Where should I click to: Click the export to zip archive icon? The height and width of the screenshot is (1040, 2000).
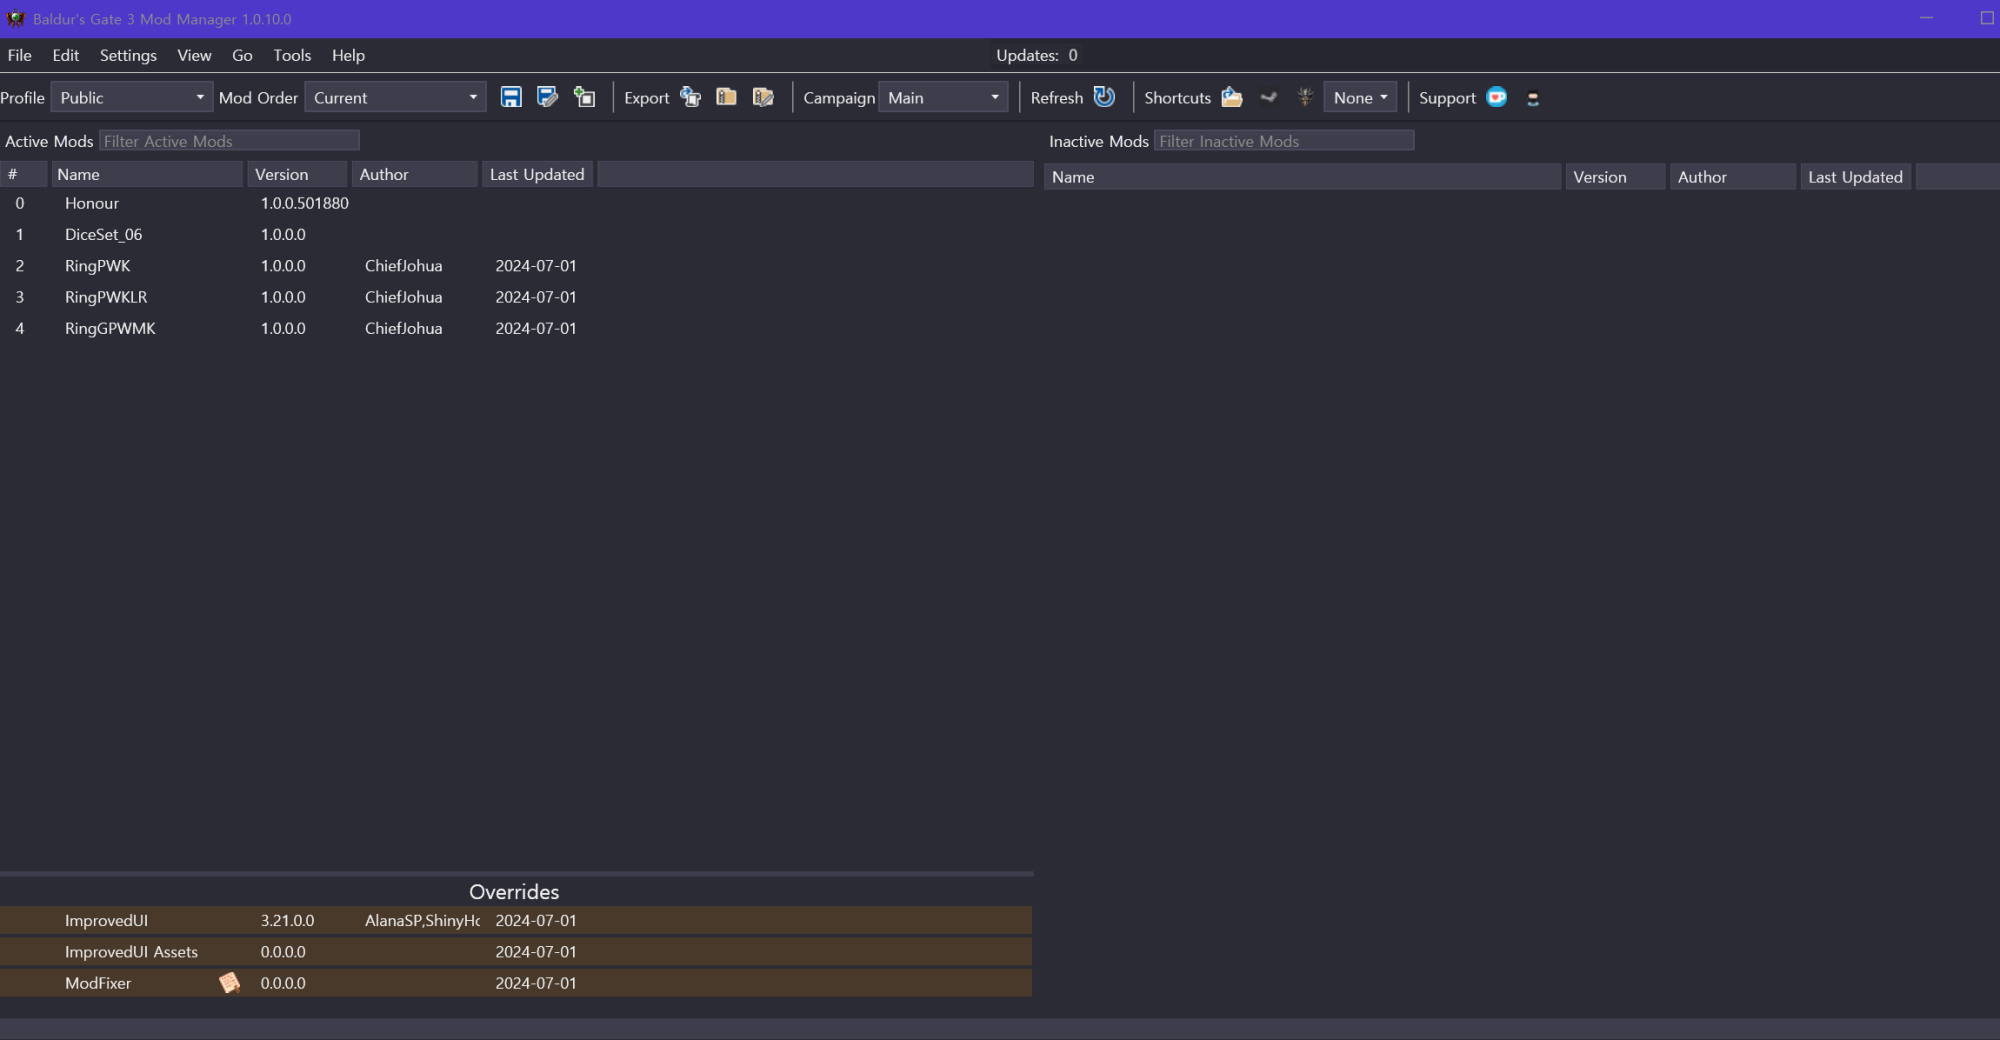(727, 97)
